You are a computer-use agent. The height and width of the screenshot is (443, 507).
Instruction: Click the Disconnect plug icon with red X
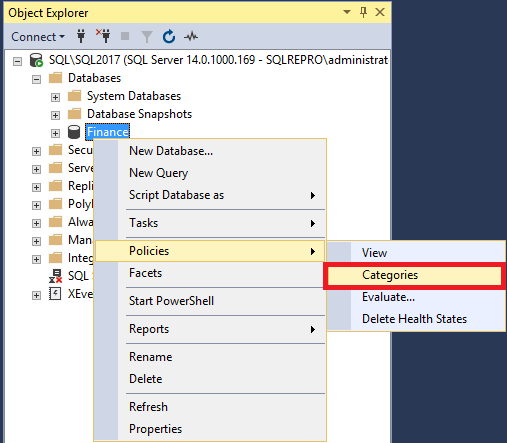103,36
